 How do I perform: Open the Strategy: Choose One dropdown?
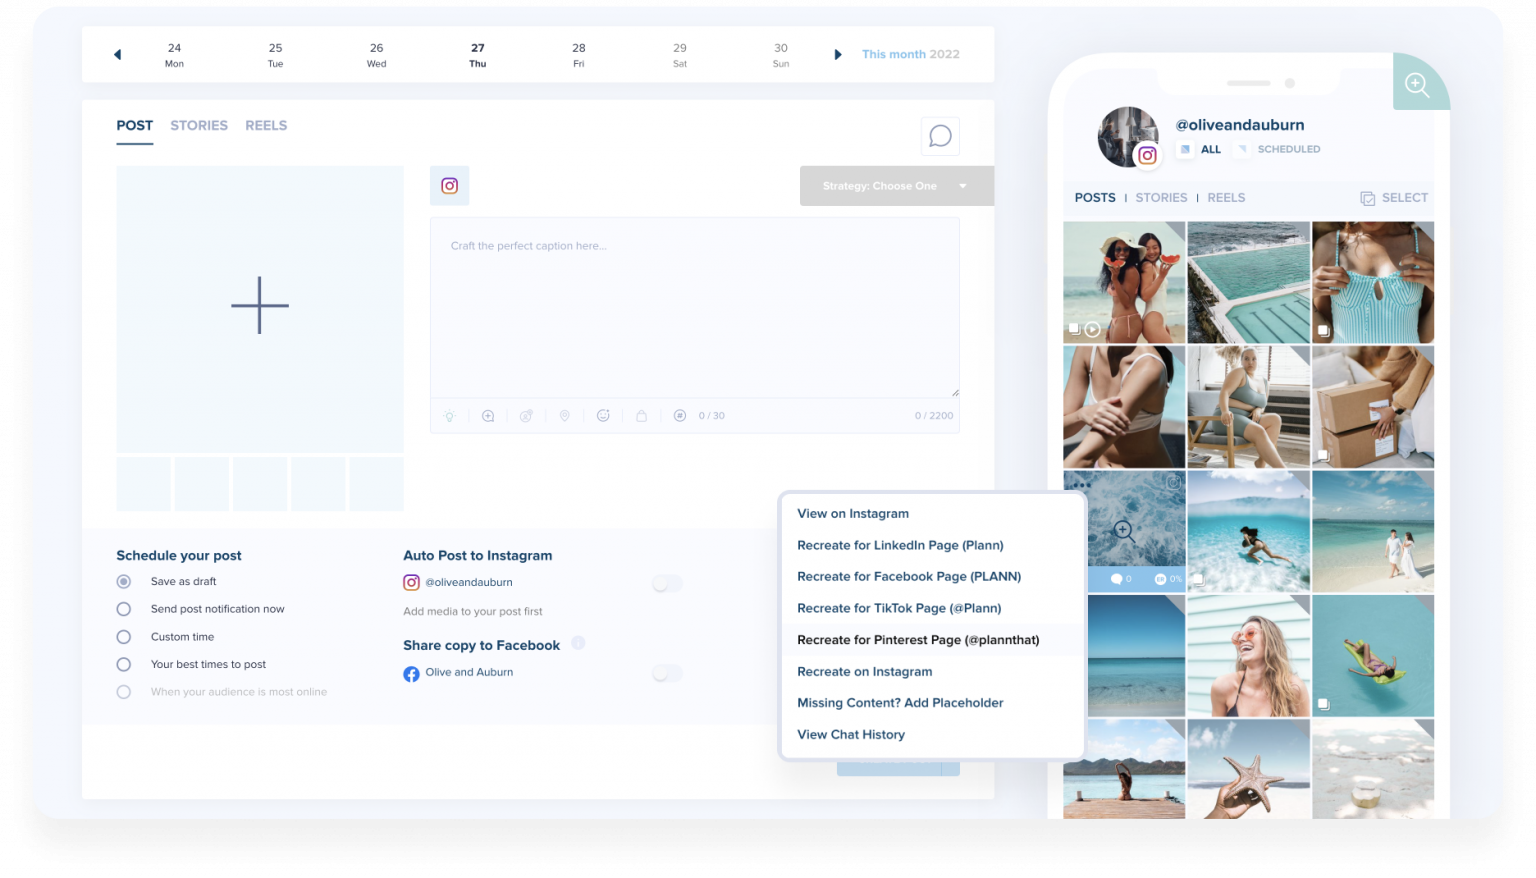[x=896, y=186]
